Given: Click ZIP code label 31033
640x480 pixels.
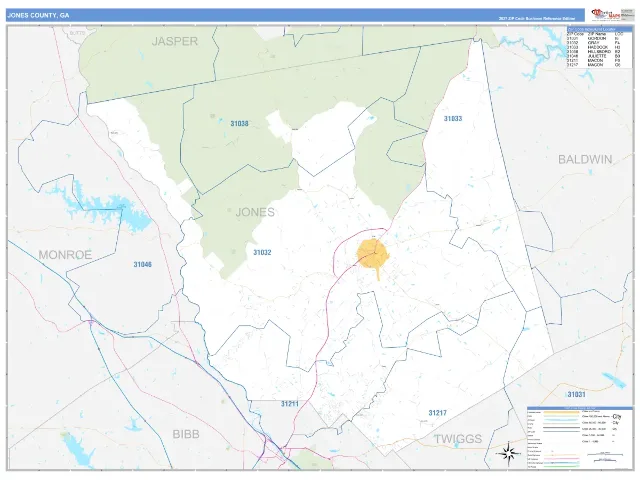Looking at the screenshot, I should click(x=453, y=118).
